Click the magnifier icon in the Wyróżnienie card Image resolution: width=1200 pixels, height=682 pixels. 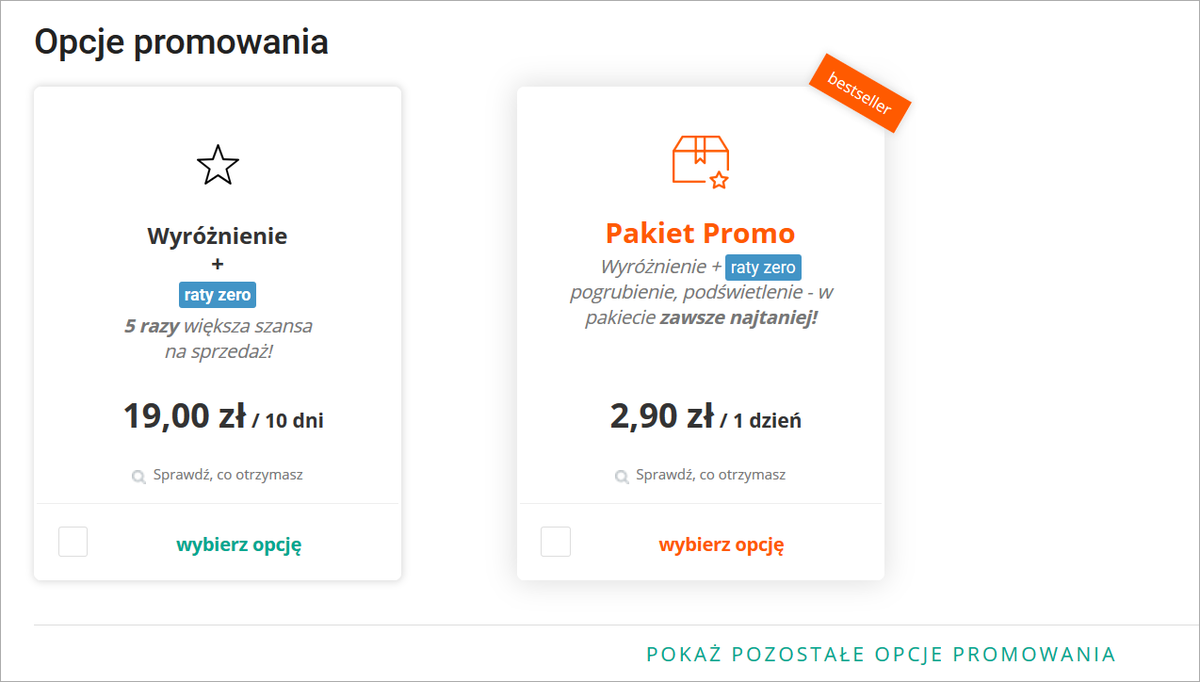coord(139,476)
